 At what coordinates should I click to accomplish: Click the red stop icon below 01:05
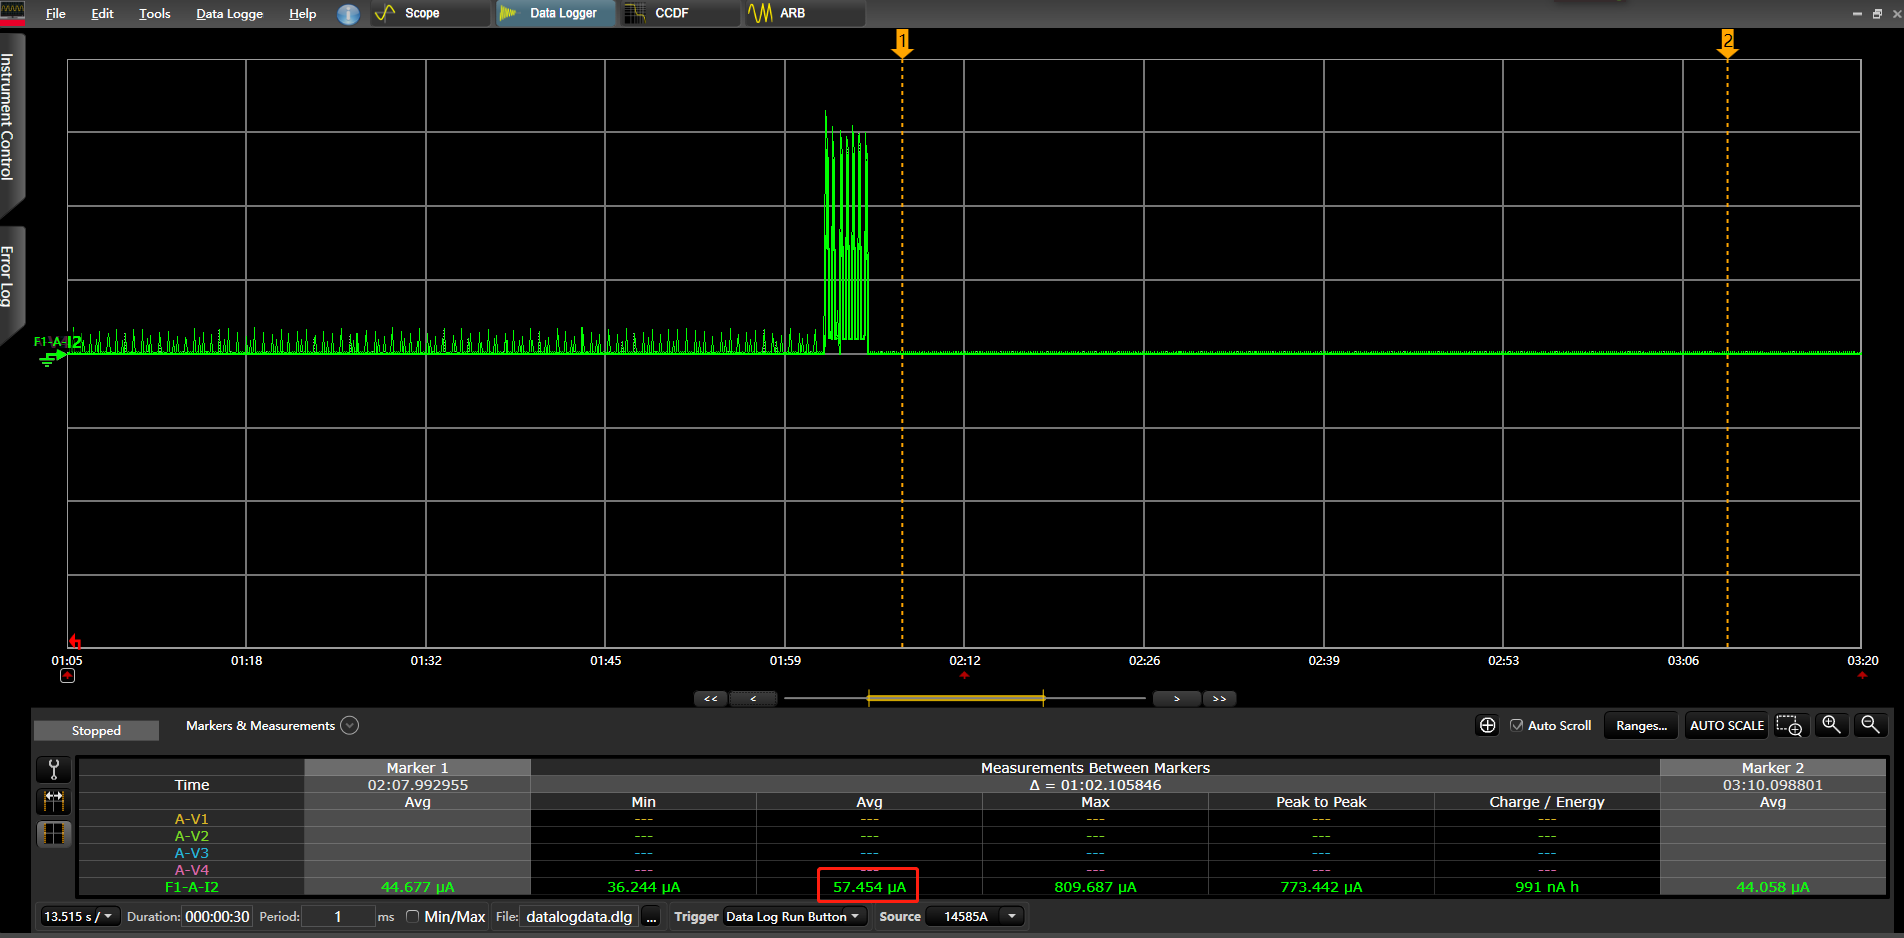pyautogui.click(x=67, y=676)
